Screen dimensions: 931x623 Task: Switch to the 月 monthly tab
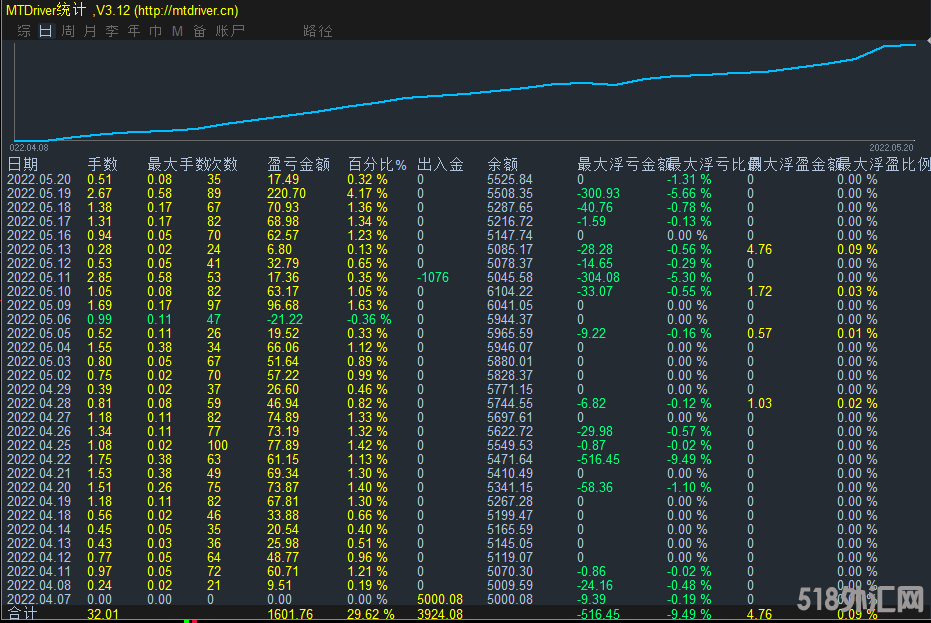coord(90,31)
